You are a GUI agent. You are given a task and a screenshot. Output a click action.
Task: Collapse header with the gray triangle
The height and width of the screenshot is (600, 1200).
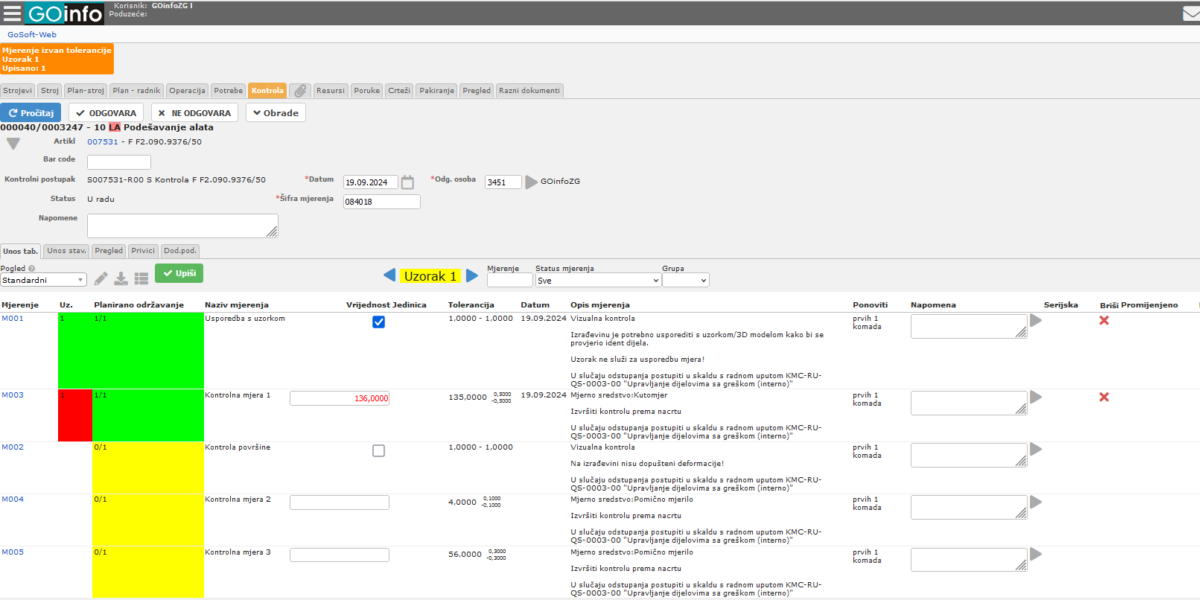click(13, 144)
